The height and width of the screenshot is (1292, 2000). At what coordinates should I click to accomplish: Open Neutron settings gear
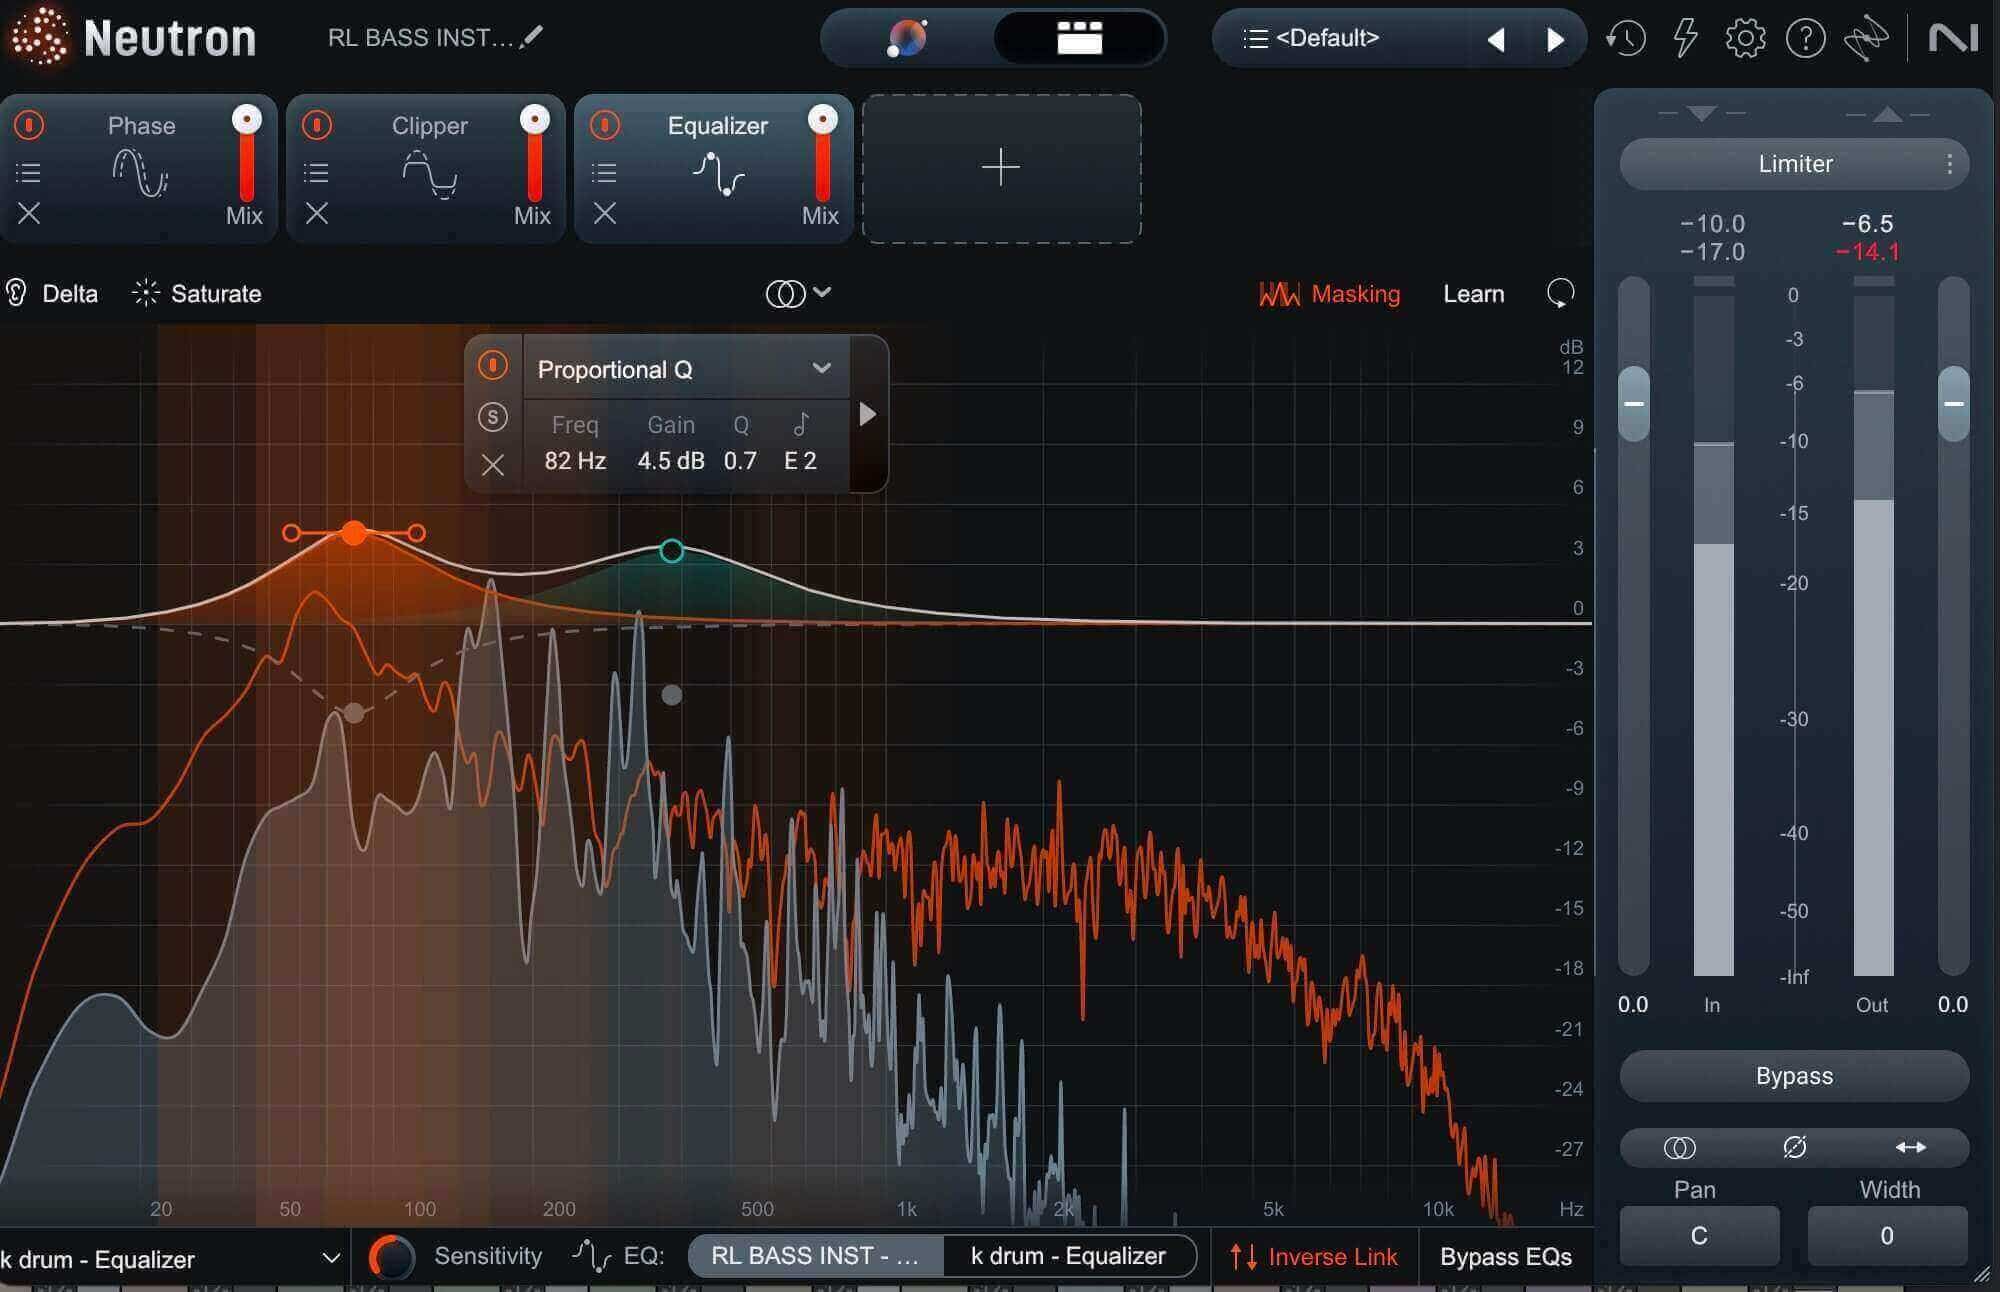point(1745,39)
